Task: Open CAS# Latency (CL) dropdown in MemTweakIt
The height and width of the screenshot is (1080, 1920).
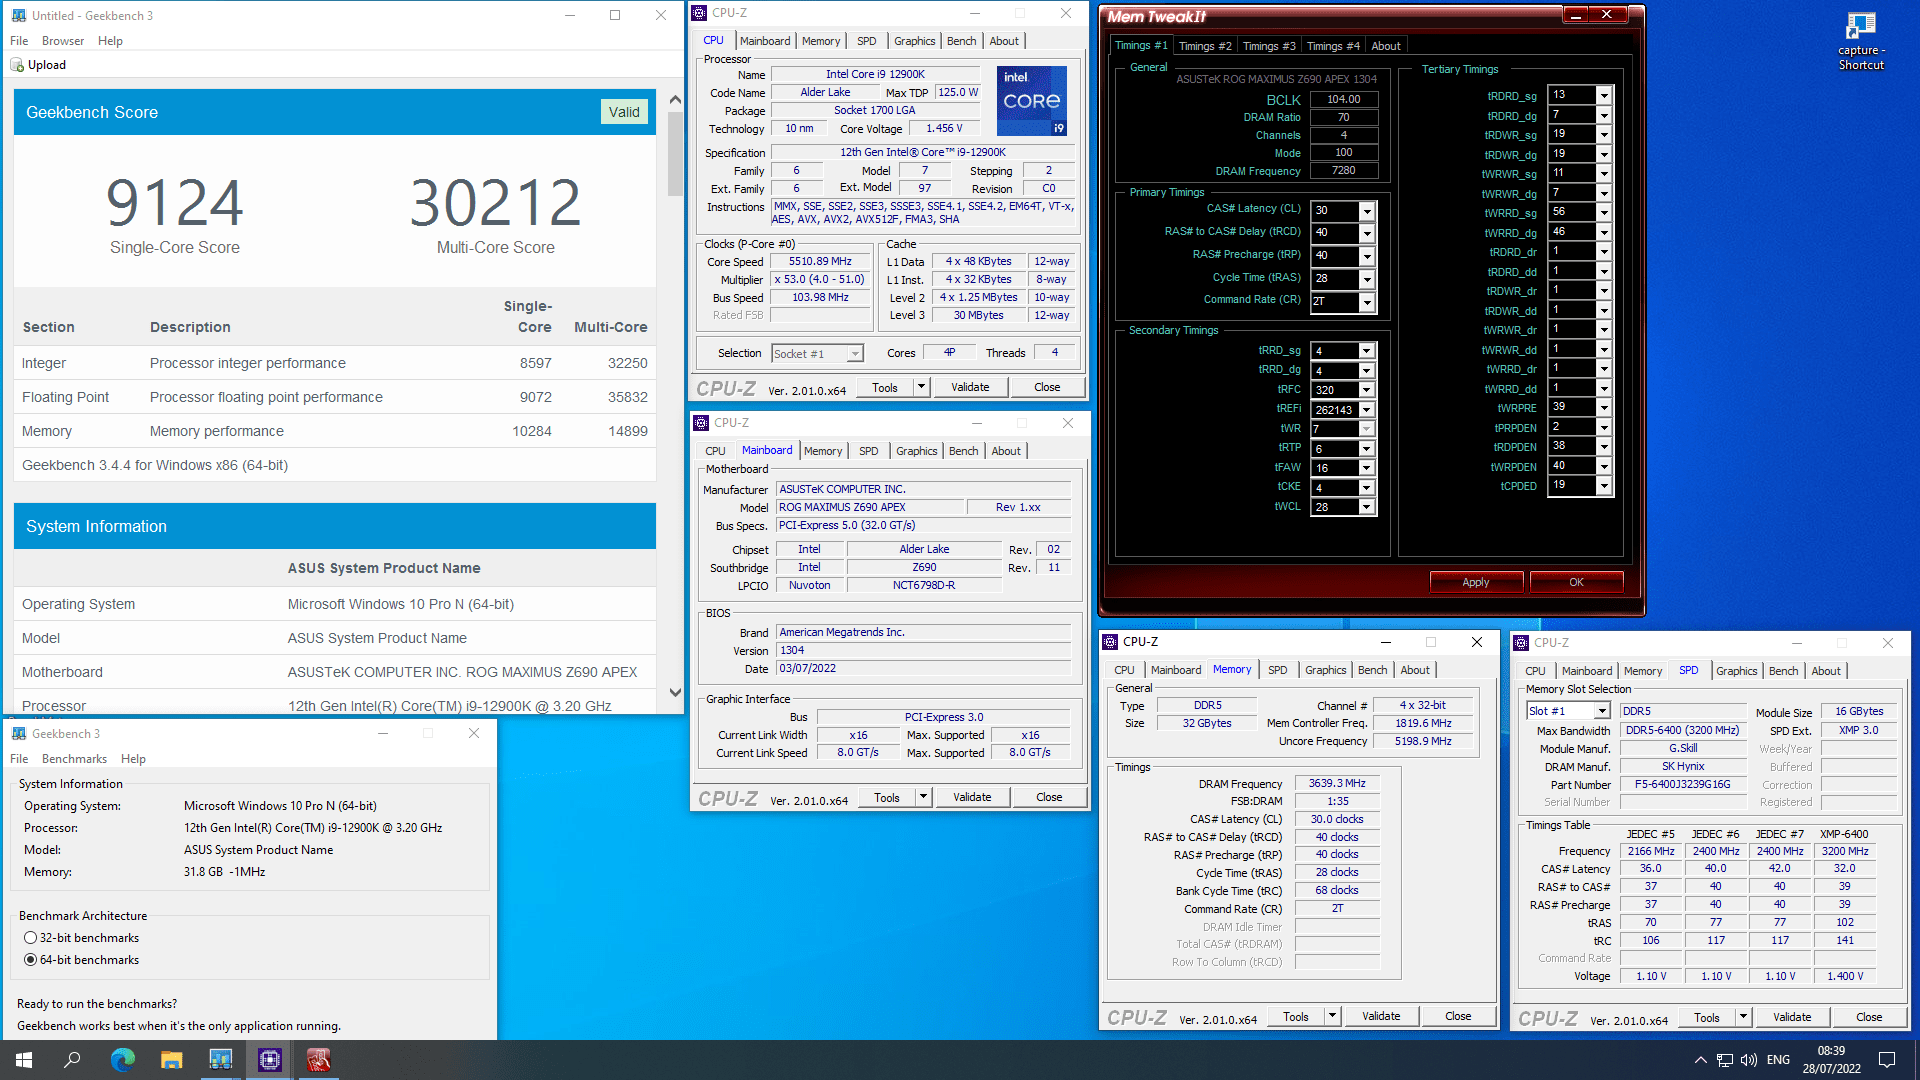Action: (x=1367, y=211)
